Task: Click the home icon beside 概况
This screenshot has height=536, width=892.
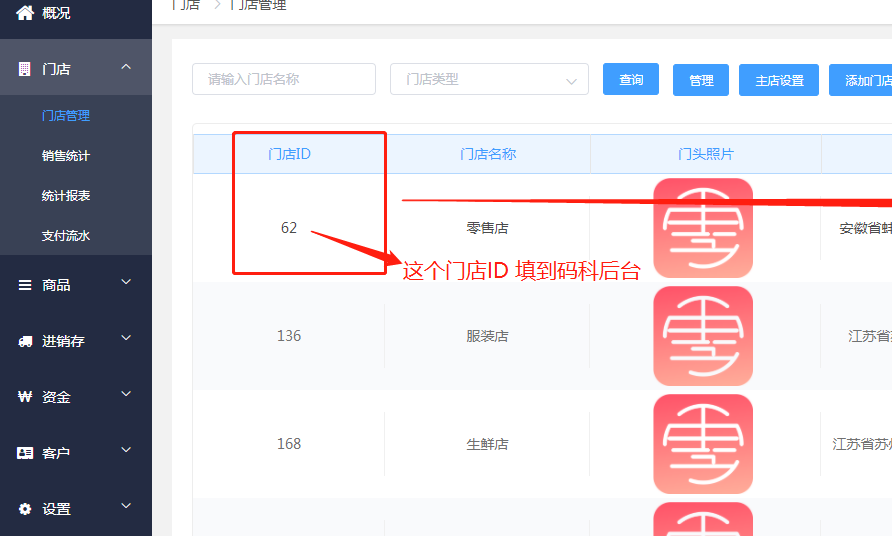Action: [24, 12]
